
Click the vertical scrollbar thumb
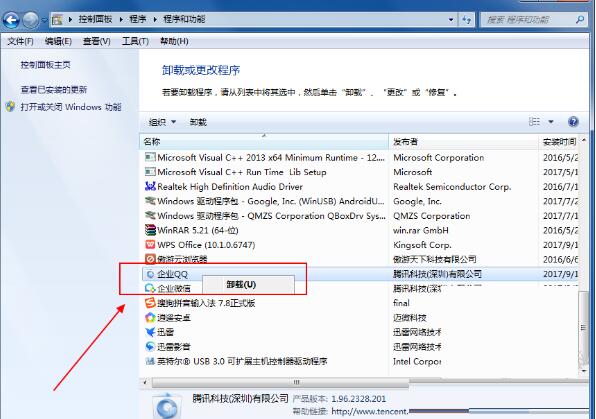point(583,327)
